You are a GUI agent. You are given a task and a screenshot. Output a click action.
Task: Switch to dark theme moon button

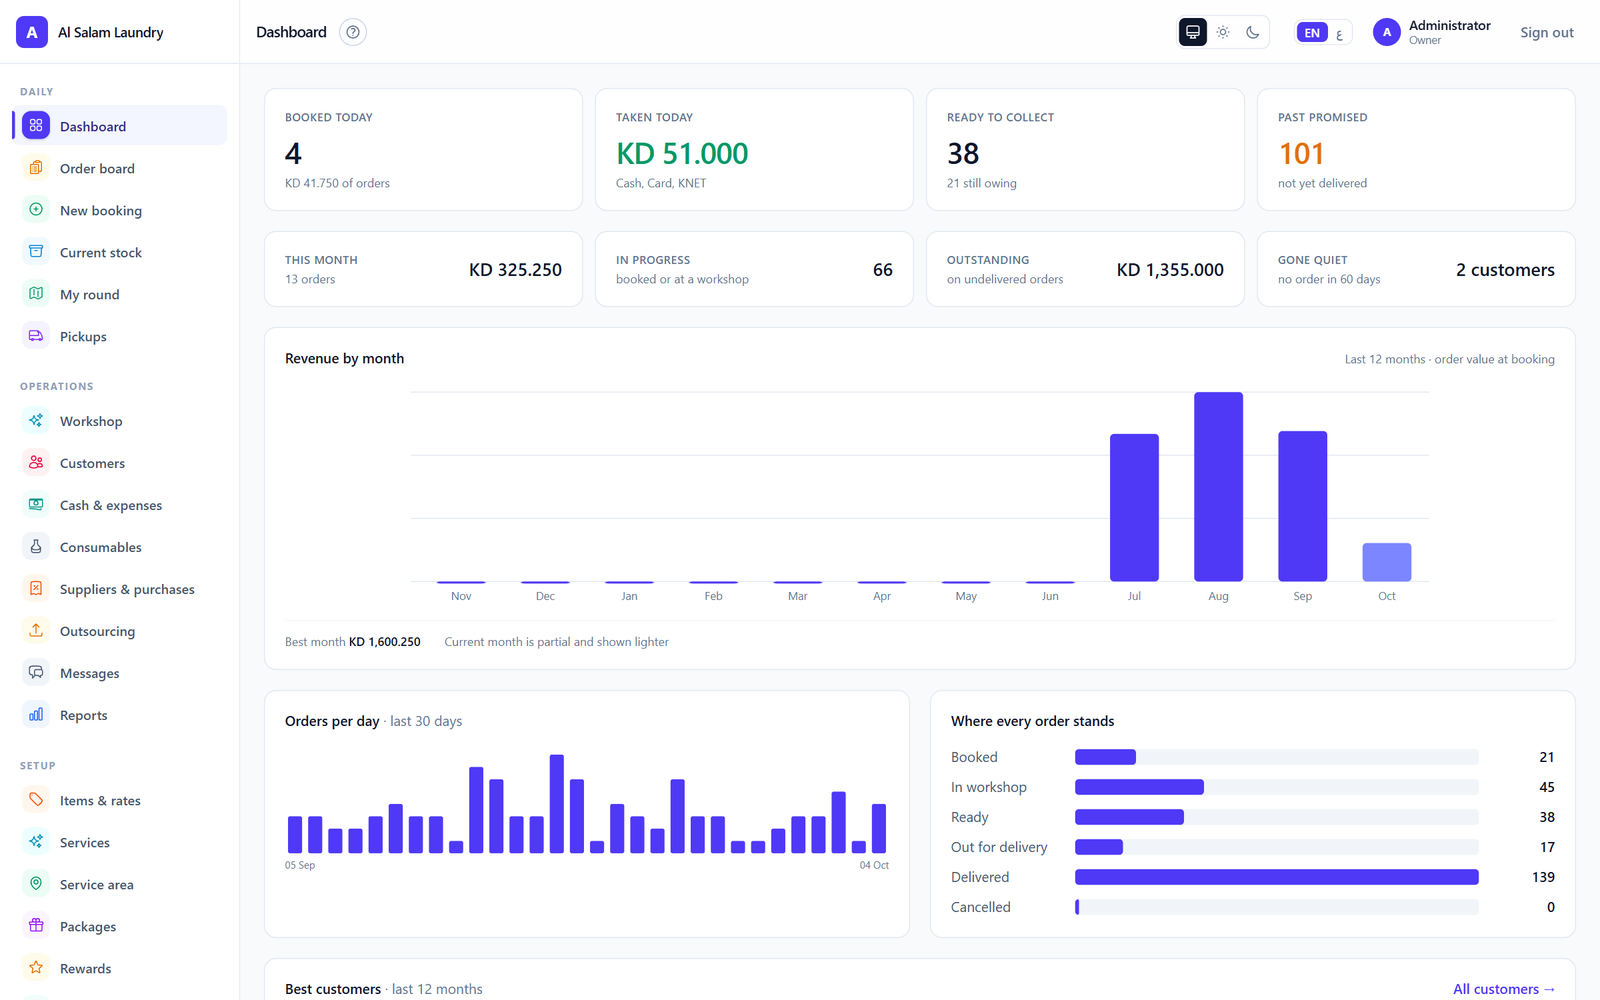click(x=1253, y=32)
